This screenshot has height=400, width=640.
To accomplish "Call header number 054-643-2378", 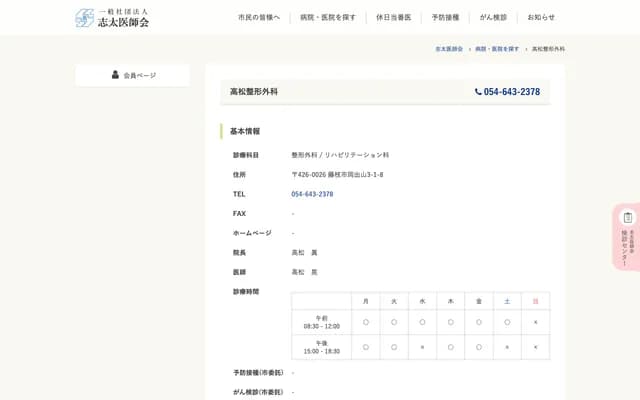I will click(511, 92).
